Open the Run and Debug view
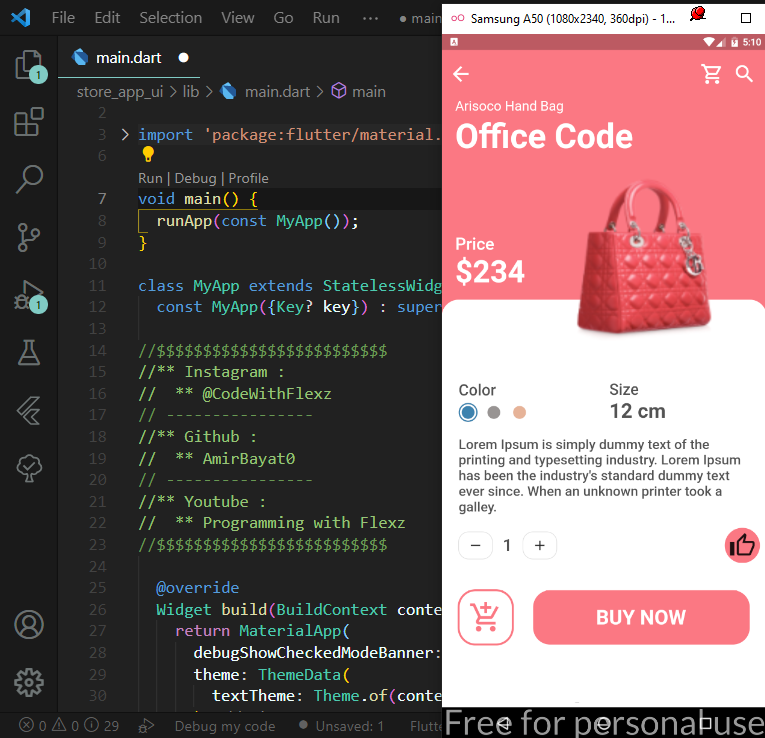 click(x=30, y=296)
